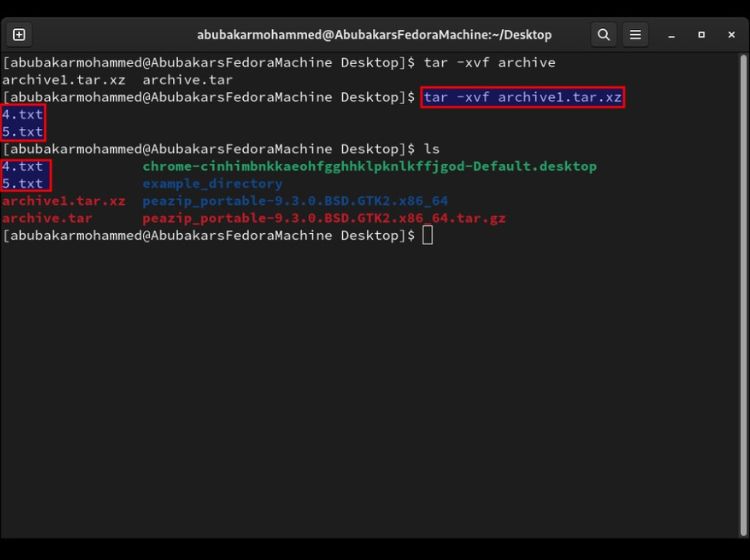Click the blue peazip_portable directory name
The width and height of the screenshot is (750, 560).
(x=295, y=201)
